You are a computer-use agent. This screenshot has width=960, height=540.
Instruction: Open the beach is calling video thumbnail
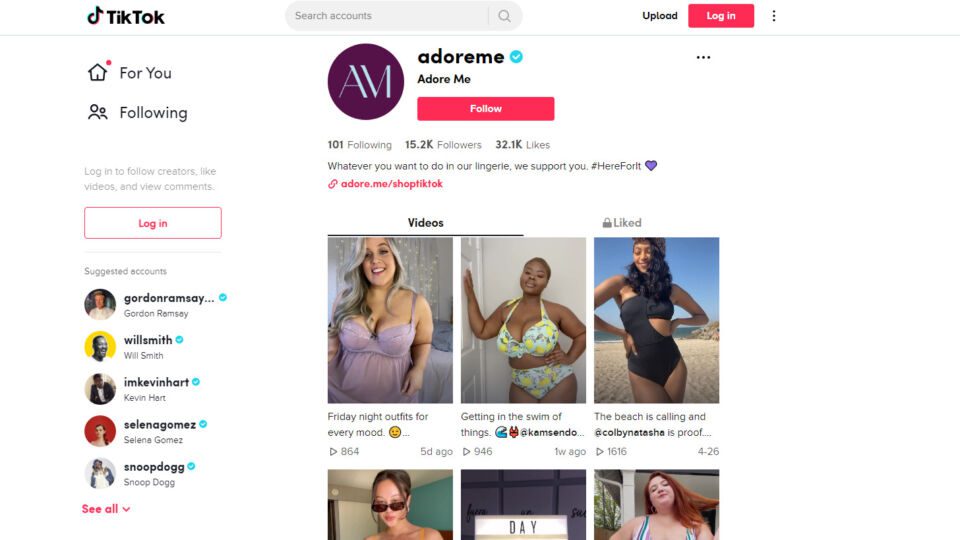(656, 320)
